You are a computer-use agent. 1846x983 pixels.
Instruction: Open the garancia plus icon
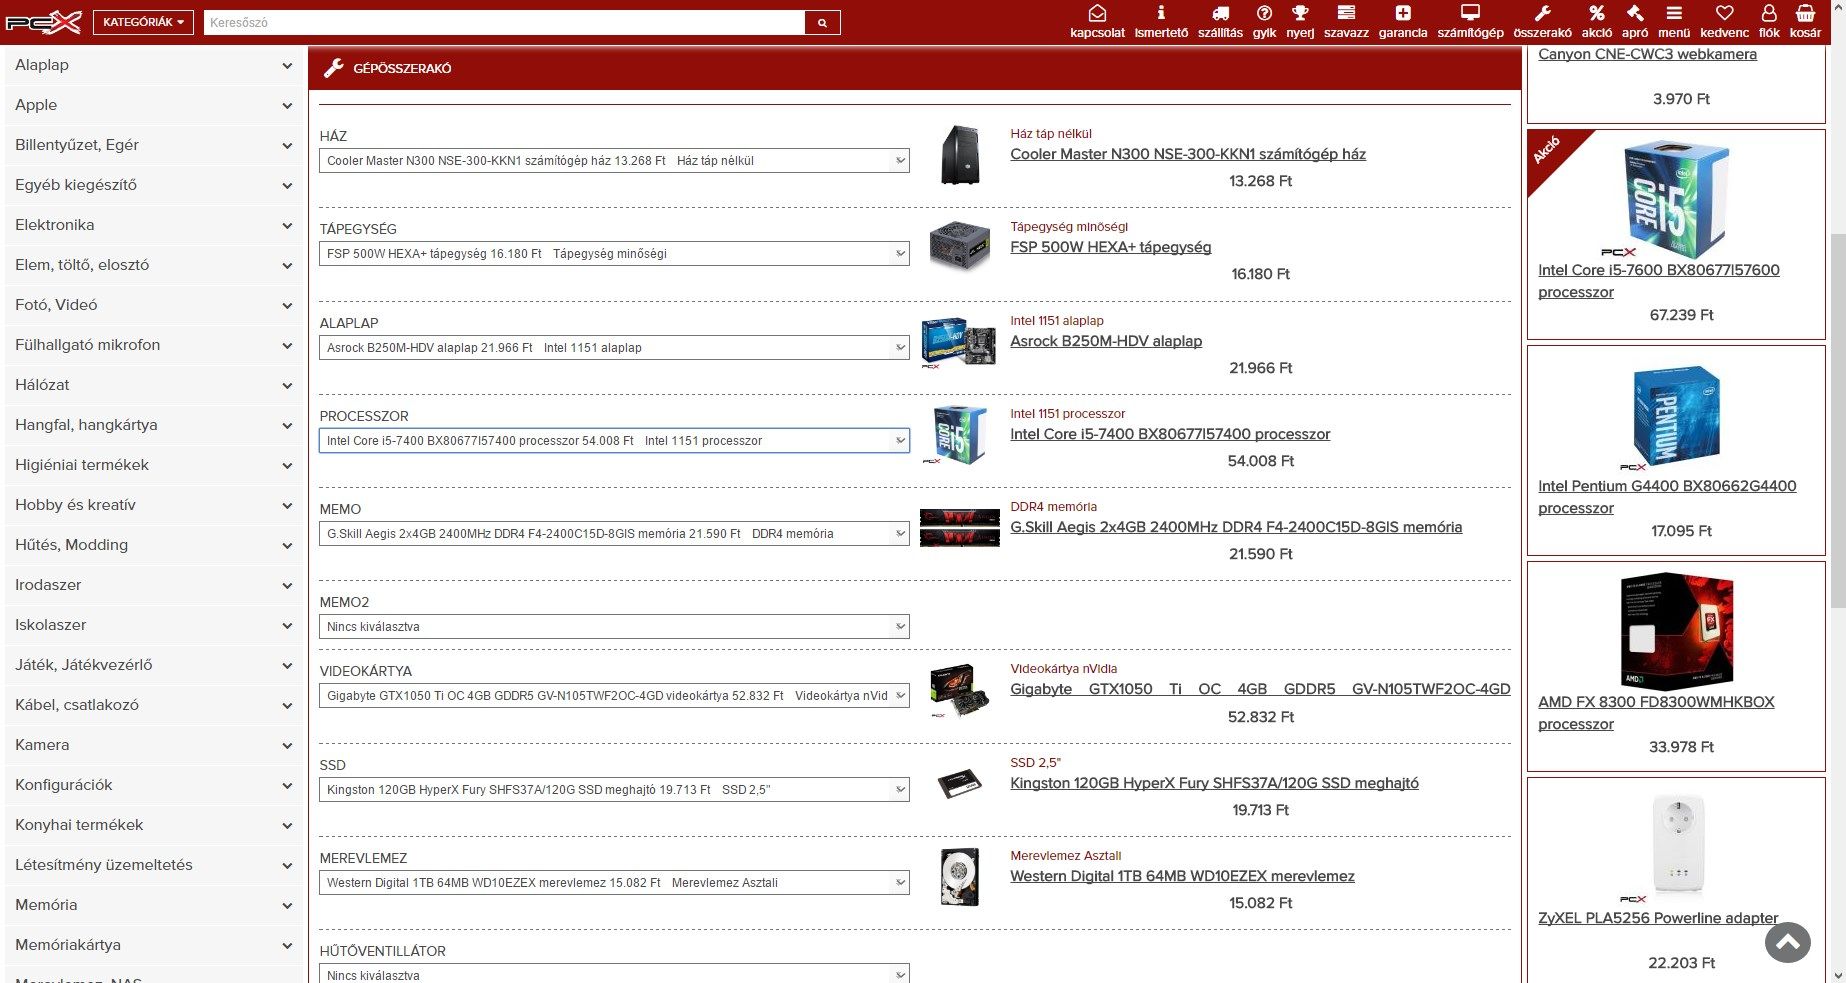(x=1403, y=13)
